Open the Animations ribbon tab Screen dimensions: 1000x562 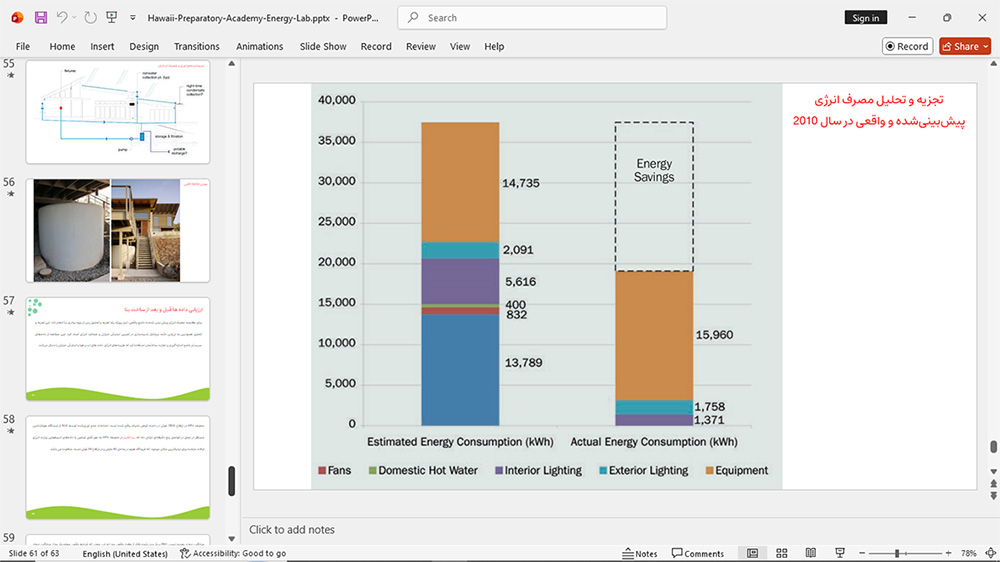(260, 47)
